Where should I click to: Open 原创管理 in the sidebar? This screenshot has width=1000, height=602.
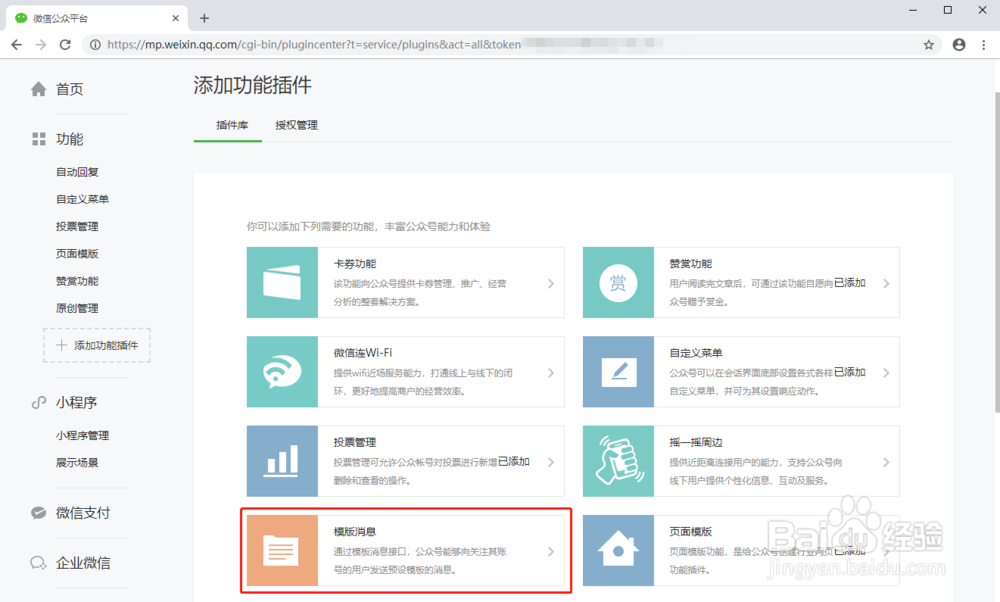(77, 308)
